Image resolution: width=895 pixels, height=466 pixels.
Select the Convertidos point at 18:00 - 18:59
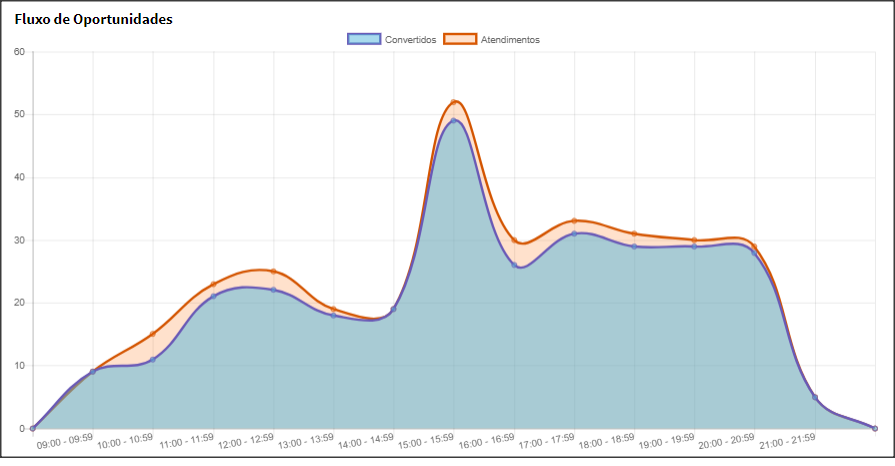click(x=634, y=246)
